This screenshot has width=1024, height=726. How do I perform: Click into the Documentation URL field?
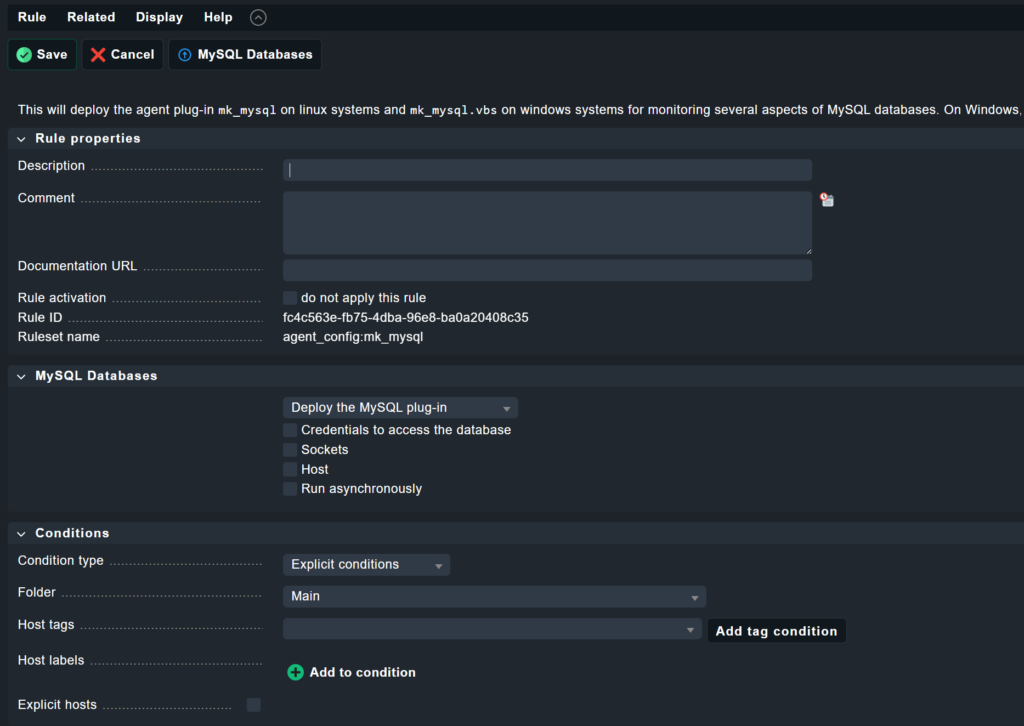547,270
